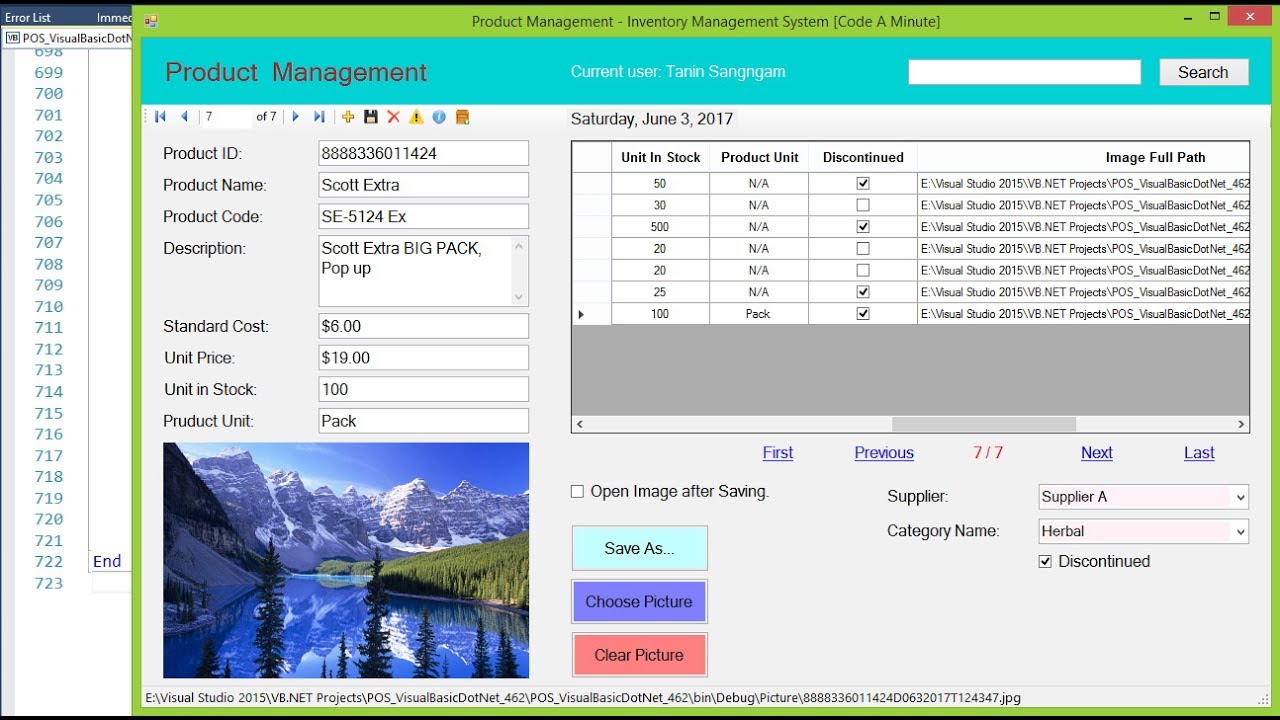This screenshot has width=1280, height=720.
Task: Go to first record in navigator toolbar
Action: tap(160, 117)
